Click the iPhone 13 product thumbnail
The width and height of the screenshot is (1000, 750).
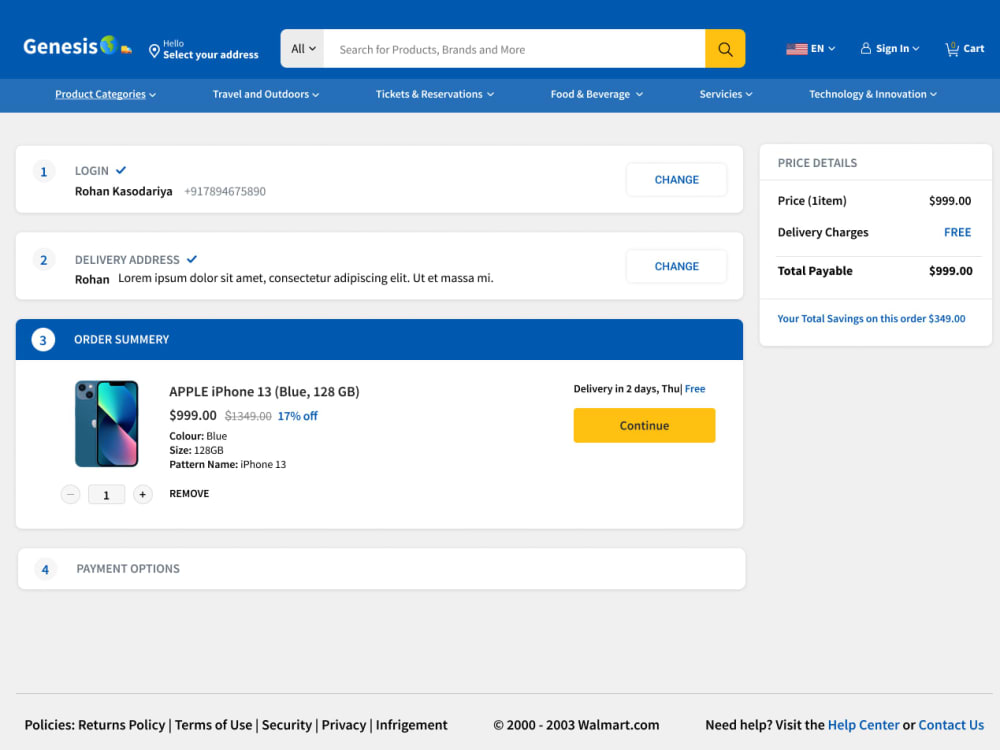[x=107, y=424]
